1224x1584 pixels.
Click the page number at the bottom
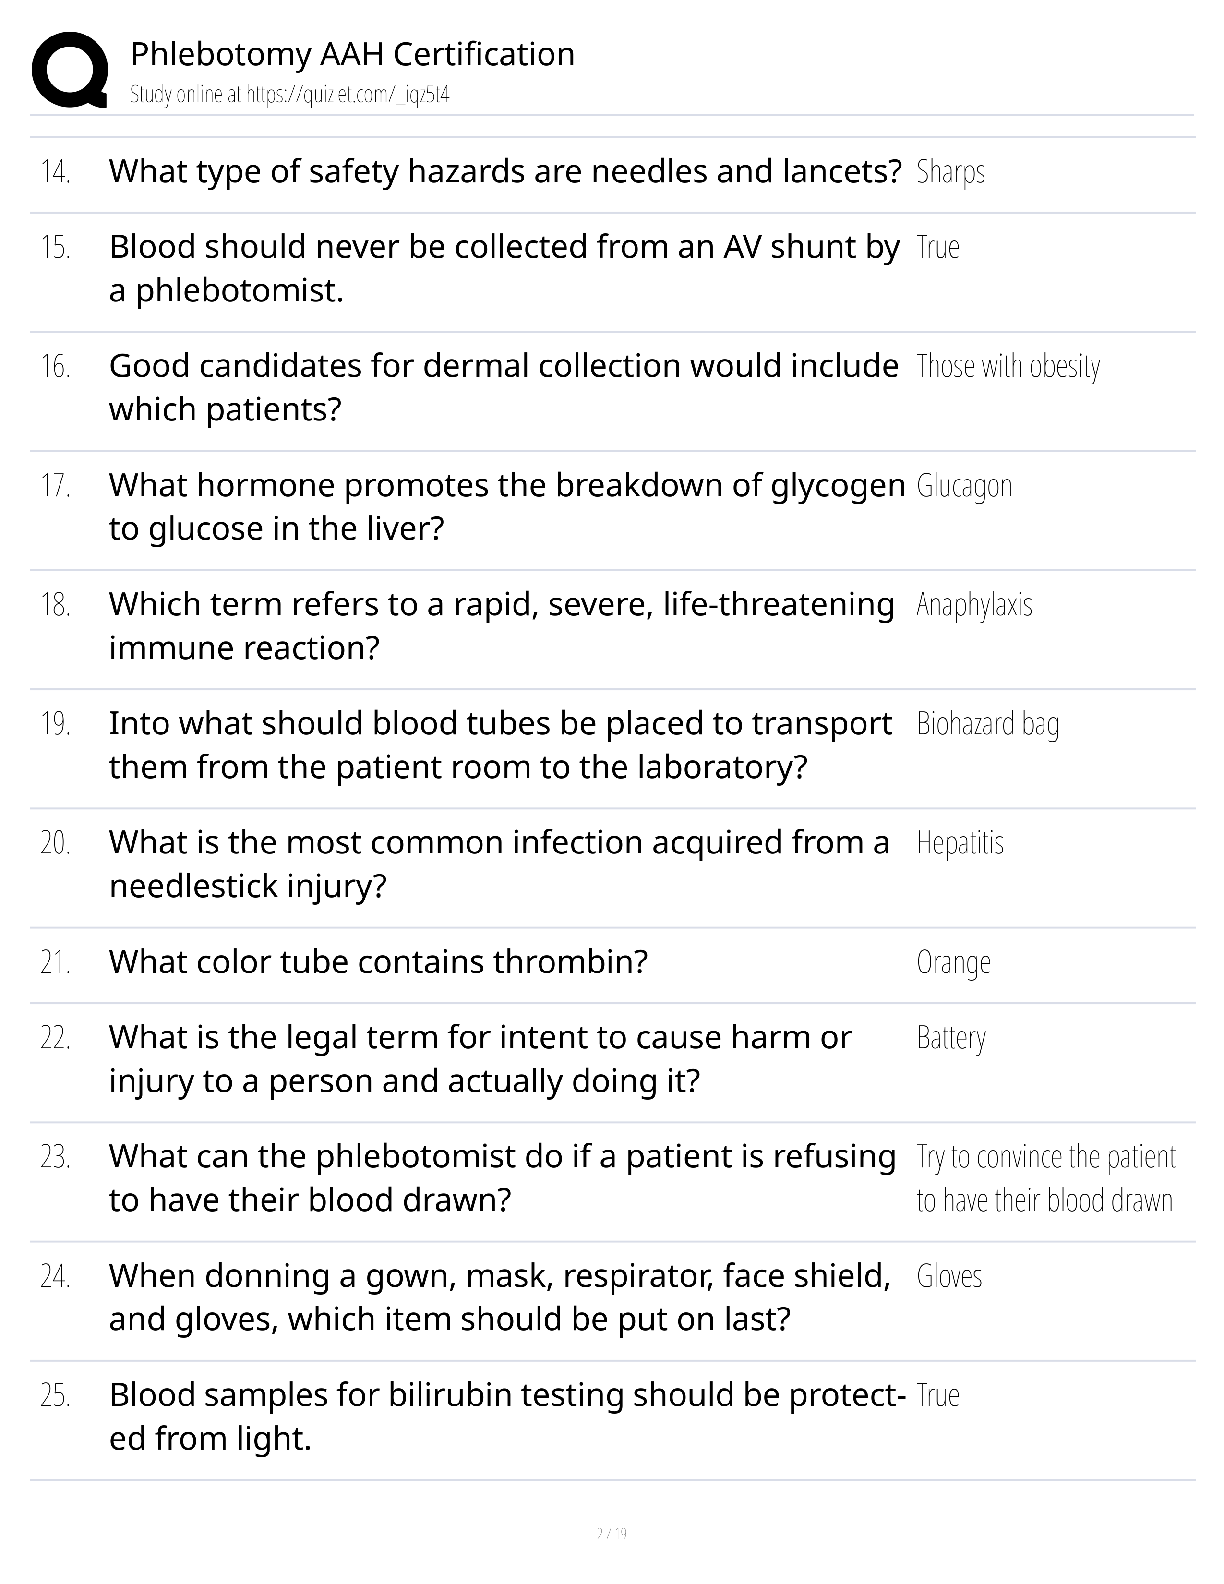click(x=611, y=1532)
